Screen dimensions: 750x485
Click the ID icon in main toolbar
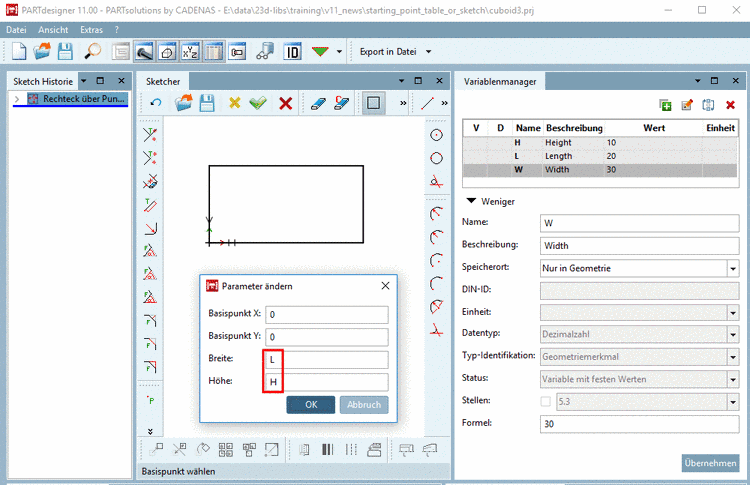click(x=292, y=52)
